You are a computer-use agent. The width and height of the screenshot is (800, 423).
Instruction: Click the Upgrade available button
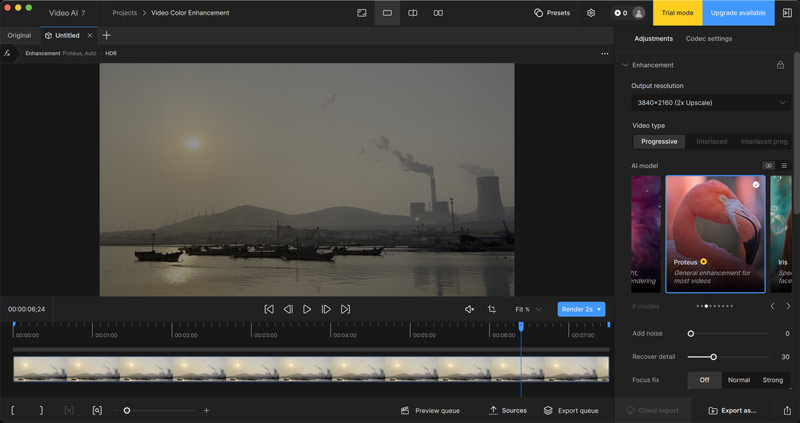(738, 13)
